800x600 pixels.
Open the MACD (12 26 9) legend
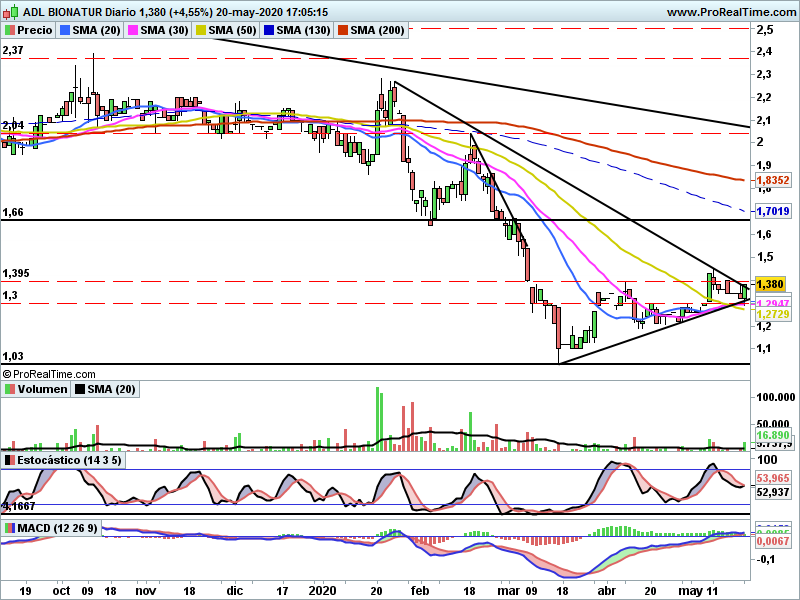(51, 528)
